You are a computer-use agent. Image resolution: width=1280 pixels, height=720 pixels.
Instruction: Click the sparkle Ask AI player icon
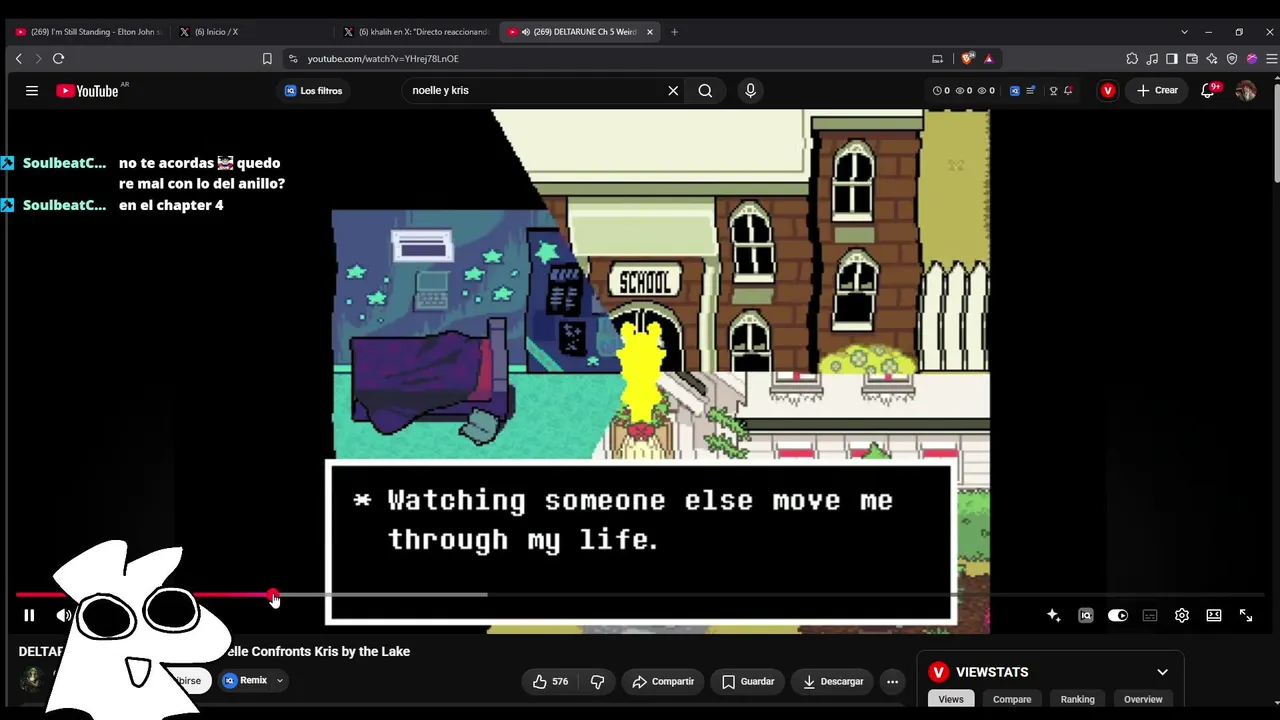coord(1053,615)
